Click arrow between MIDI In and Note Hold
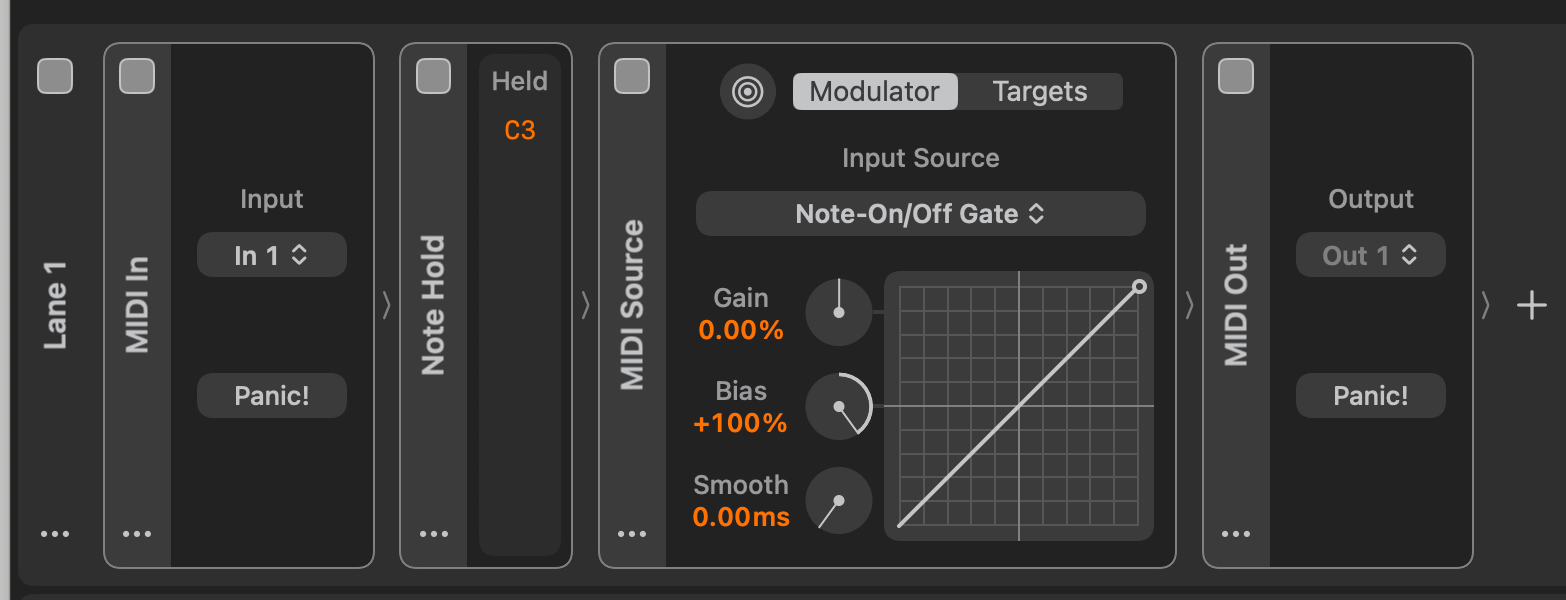This screenshot has height=600, width=1566. pos(386,306)
